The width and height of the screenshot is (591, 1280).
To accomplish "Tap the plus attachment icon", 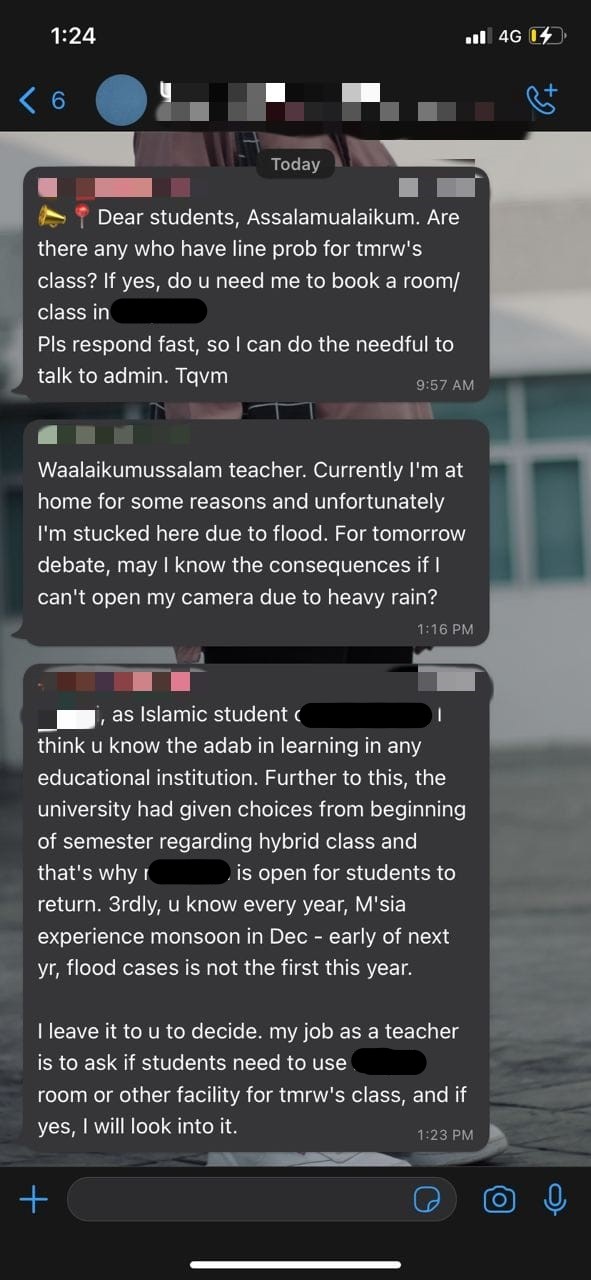I will [33, 1199].
